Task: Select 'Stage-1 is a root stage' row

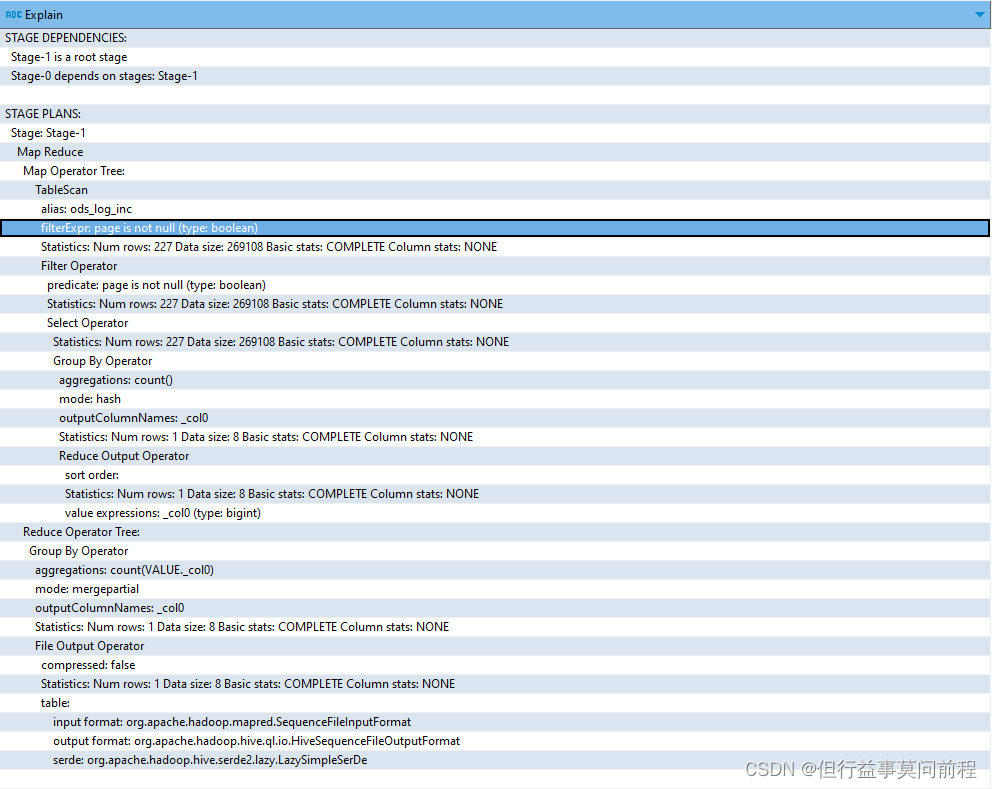Action: [x=495, y=57]
